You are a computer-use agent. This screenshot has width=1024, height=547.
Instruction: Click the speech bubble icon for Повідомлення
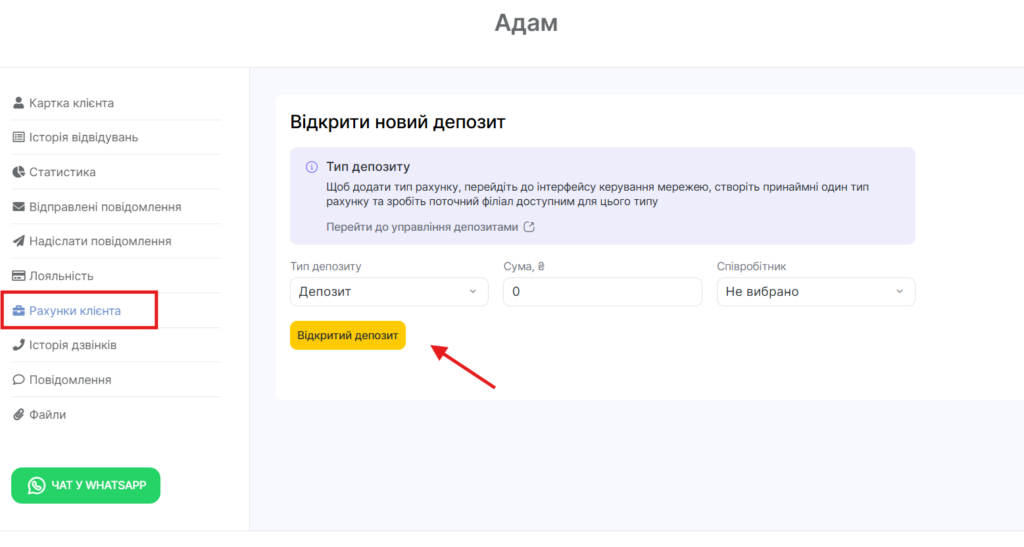click(18, 380)
